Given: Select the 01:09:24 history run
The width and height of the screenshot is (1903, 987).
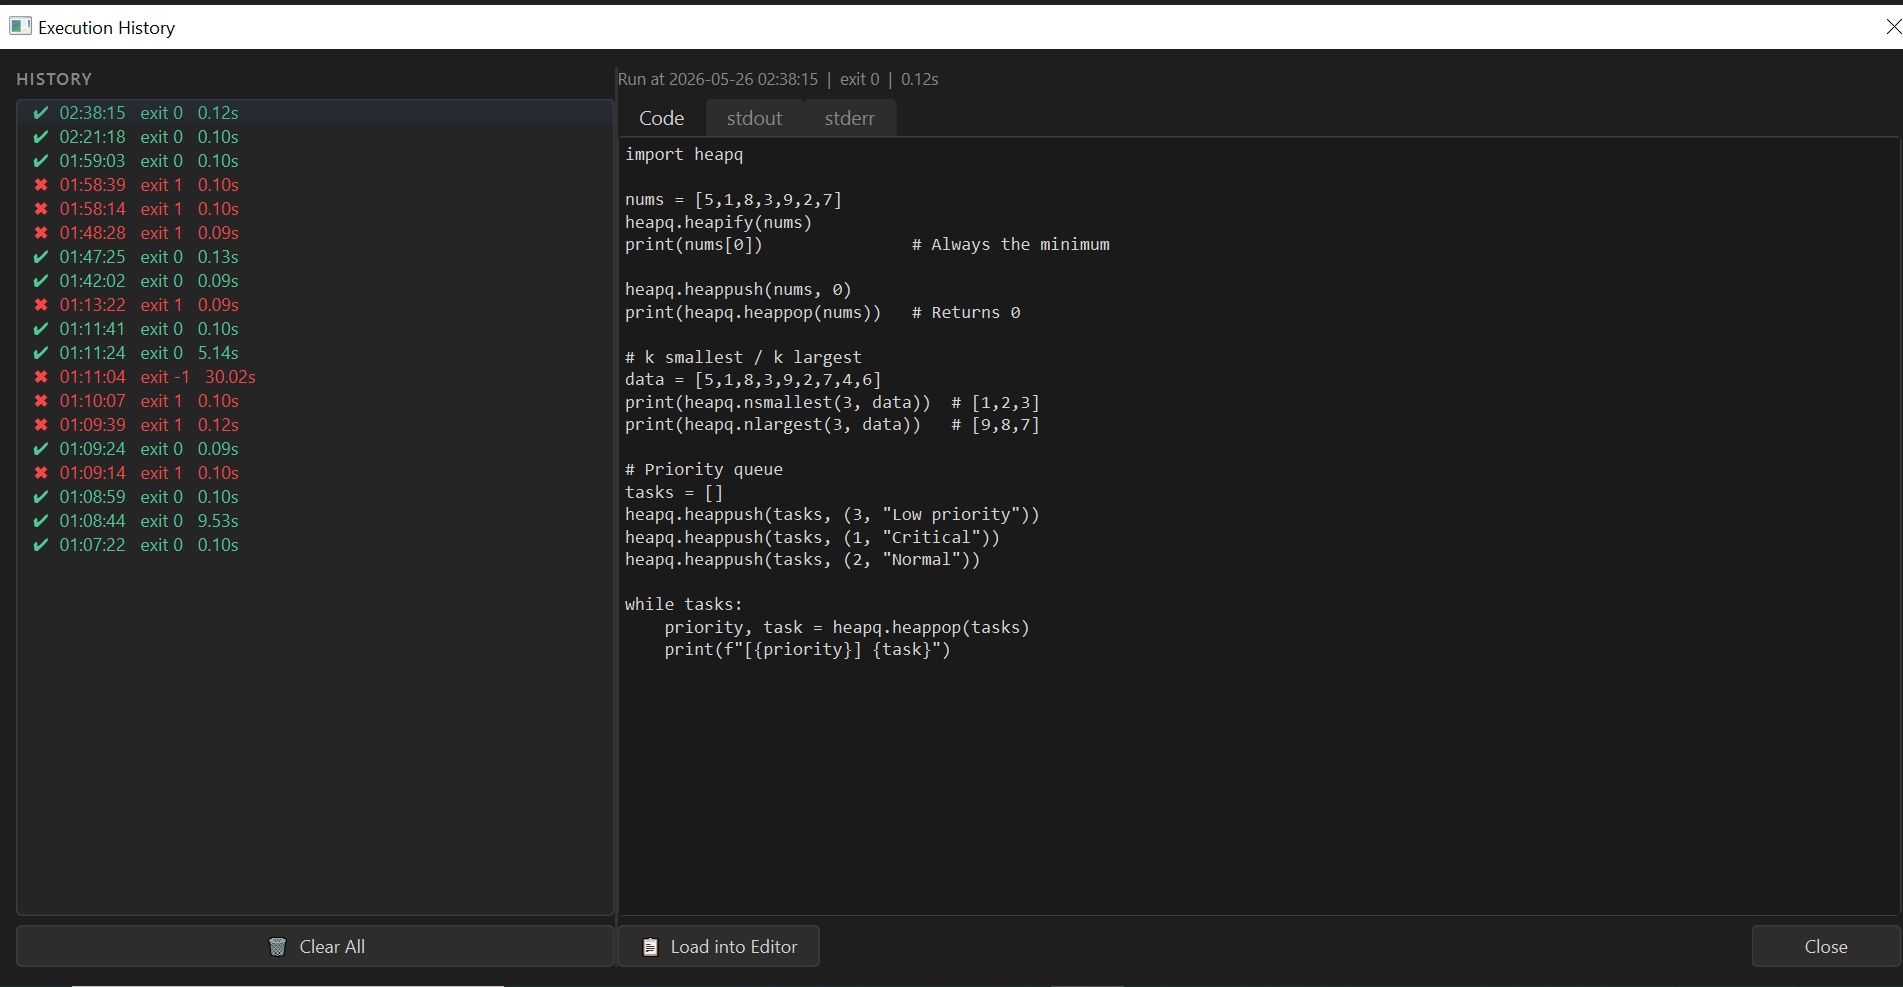Looking at the screenshot, I should click(x=315, y=449).
